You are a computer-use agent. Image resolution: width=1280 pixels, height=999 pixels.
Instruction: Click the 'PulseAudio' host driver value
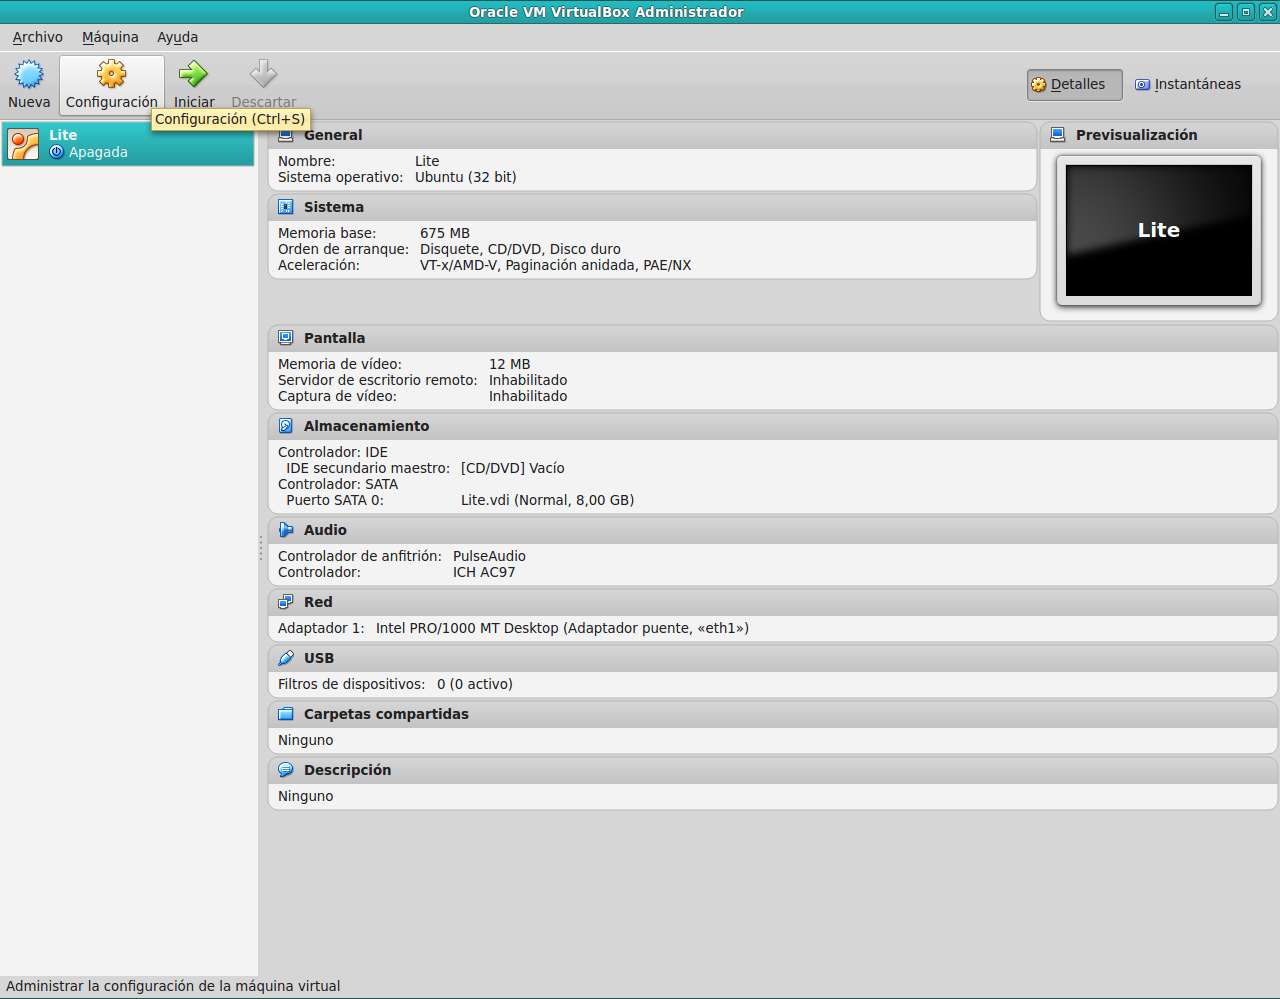489,556
